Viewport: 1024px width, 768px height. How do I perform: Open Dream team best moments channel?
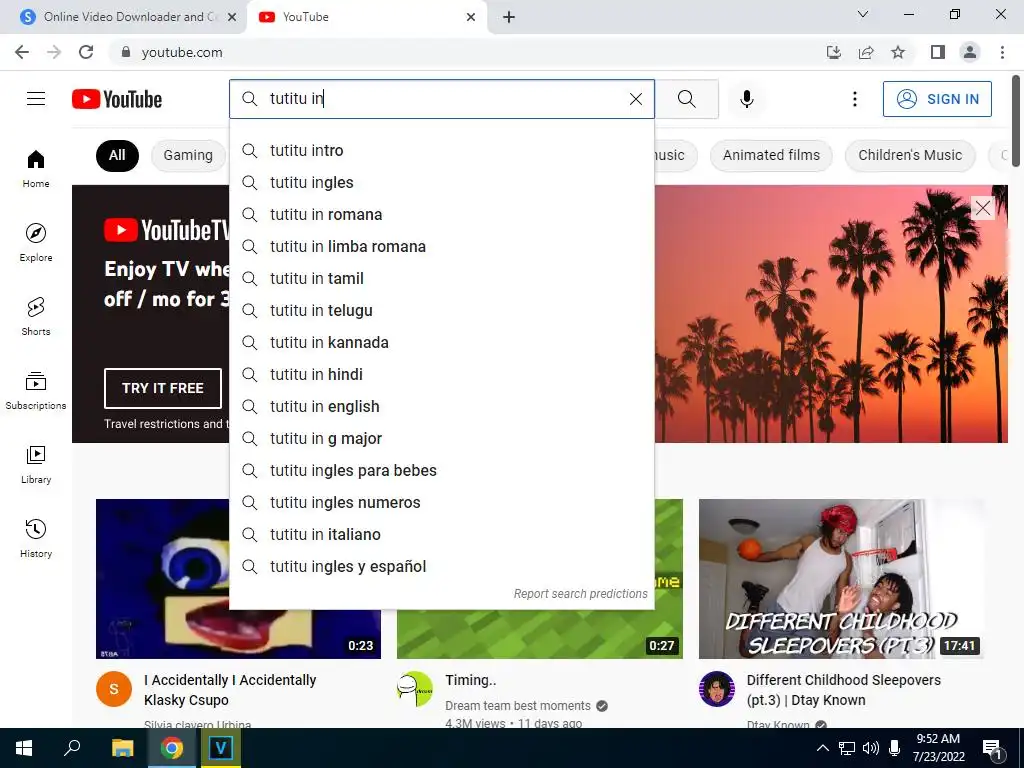(518, 706)
